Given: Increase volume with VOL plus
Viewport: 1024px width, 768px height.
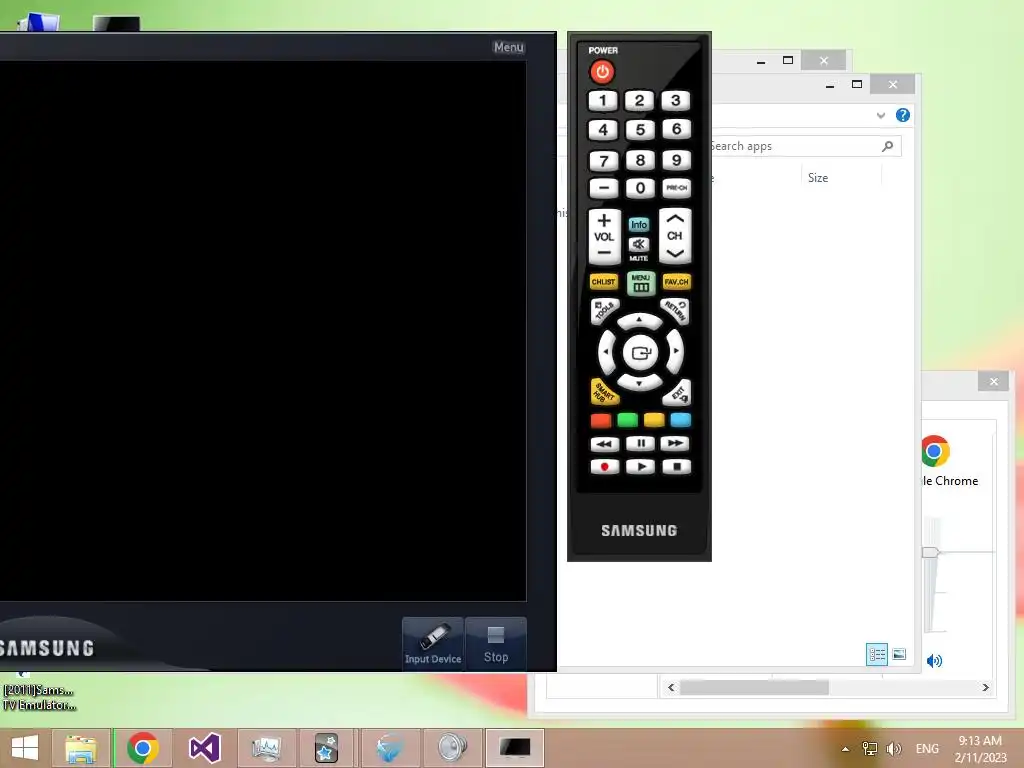Looking at the screenshot, I should [604, 221].
